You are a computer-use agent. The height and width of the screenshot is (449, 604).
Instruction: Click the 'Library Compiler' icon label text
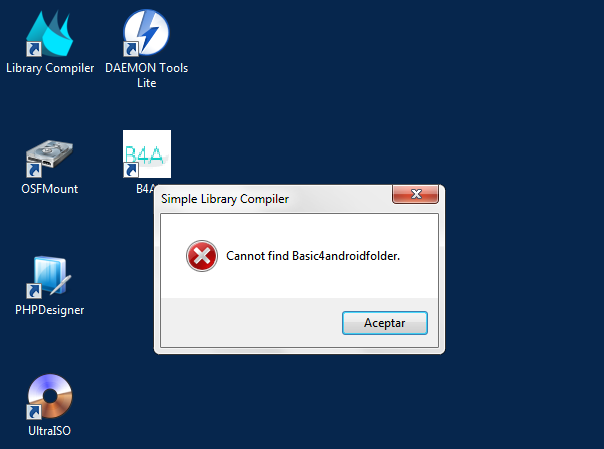point(50,68)
